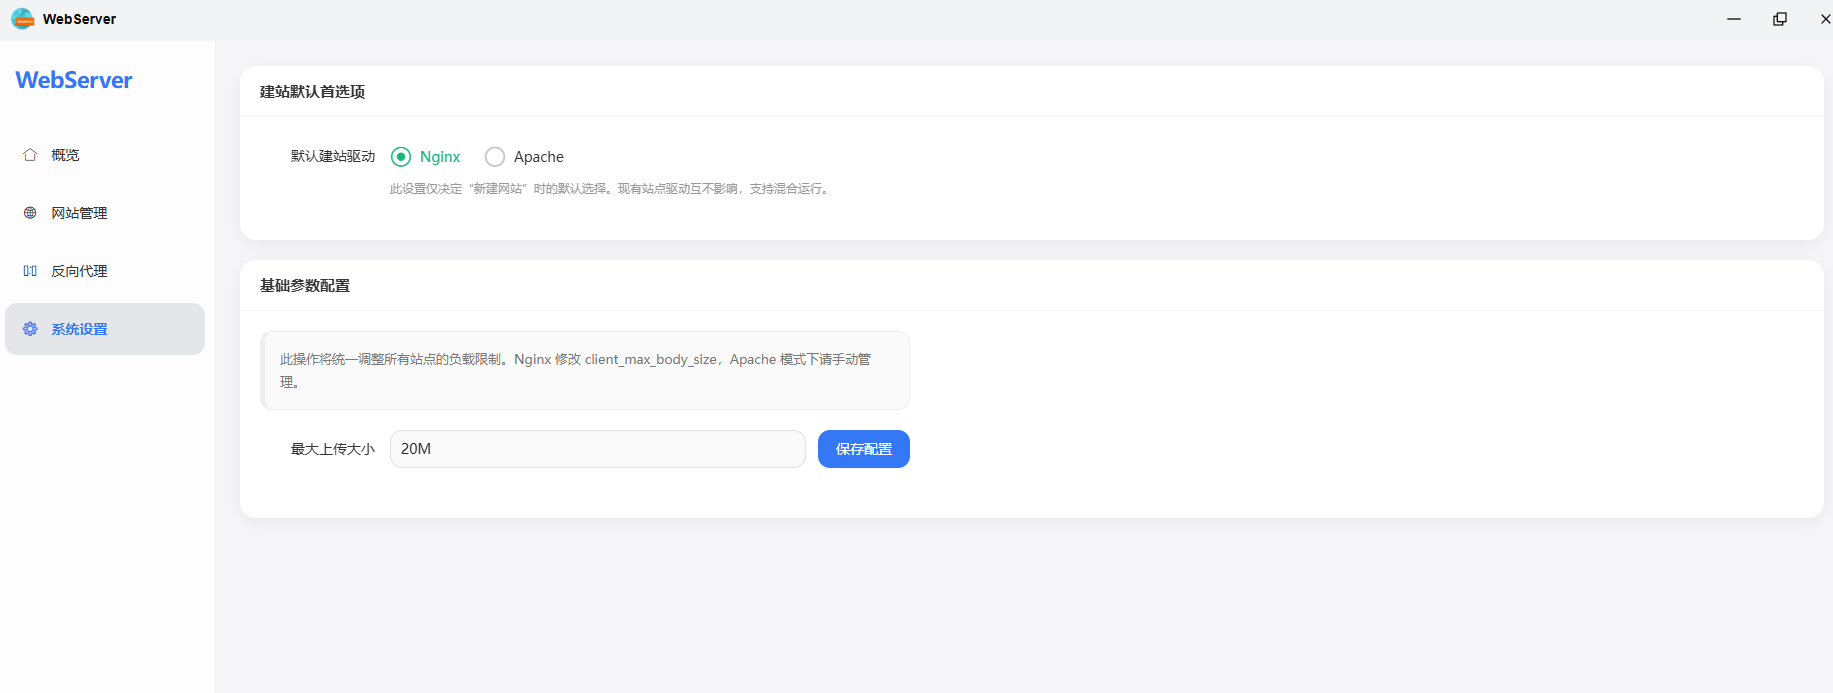Screen dimensions: 1833x693
Task: Open the 反向代理 menu item
Action: [105, 271]
